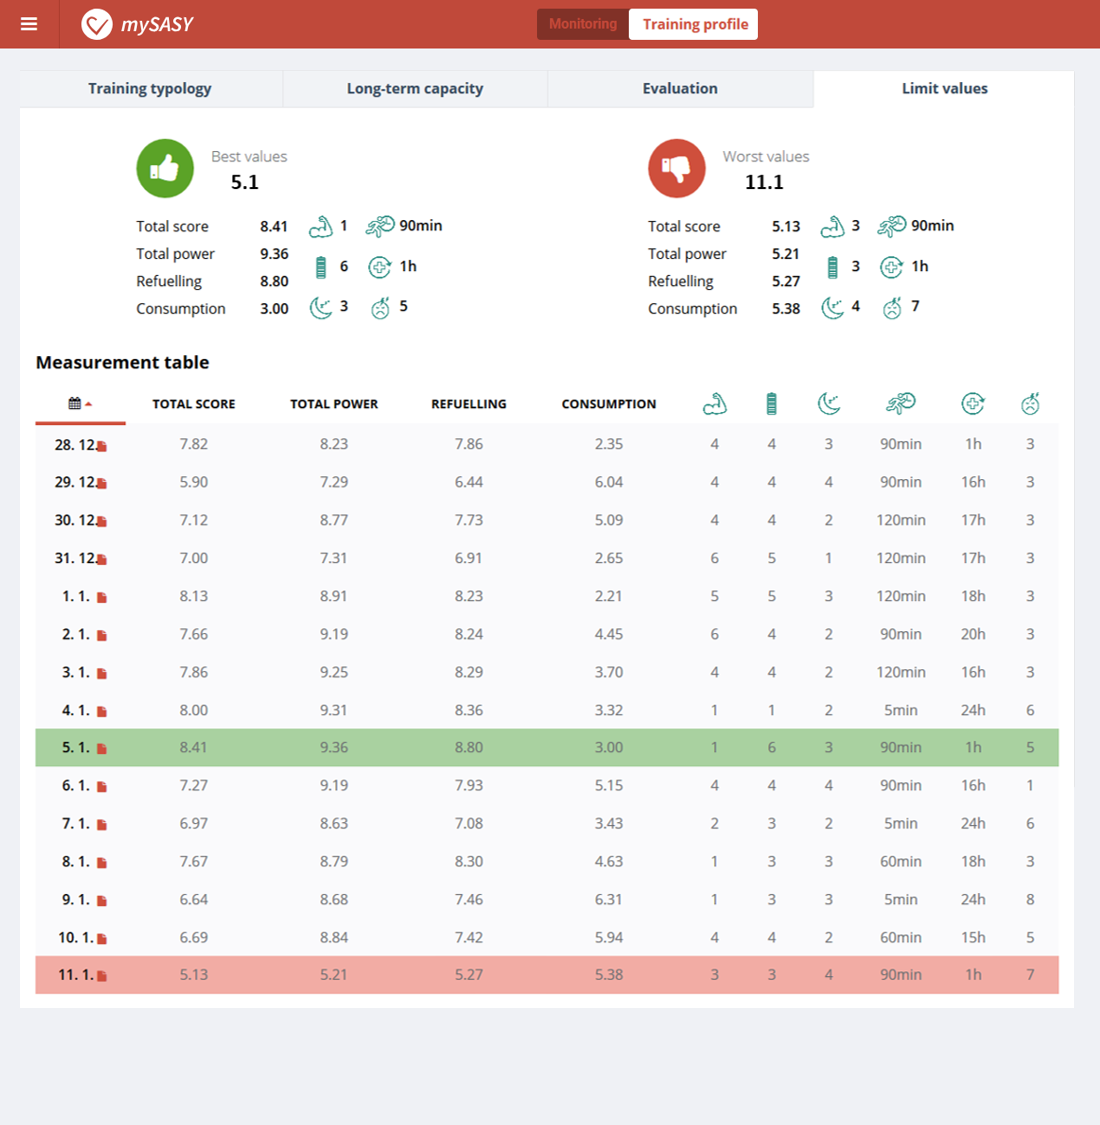Click the battery column header icon
1100x1125 pixels.
click(771, 404)
